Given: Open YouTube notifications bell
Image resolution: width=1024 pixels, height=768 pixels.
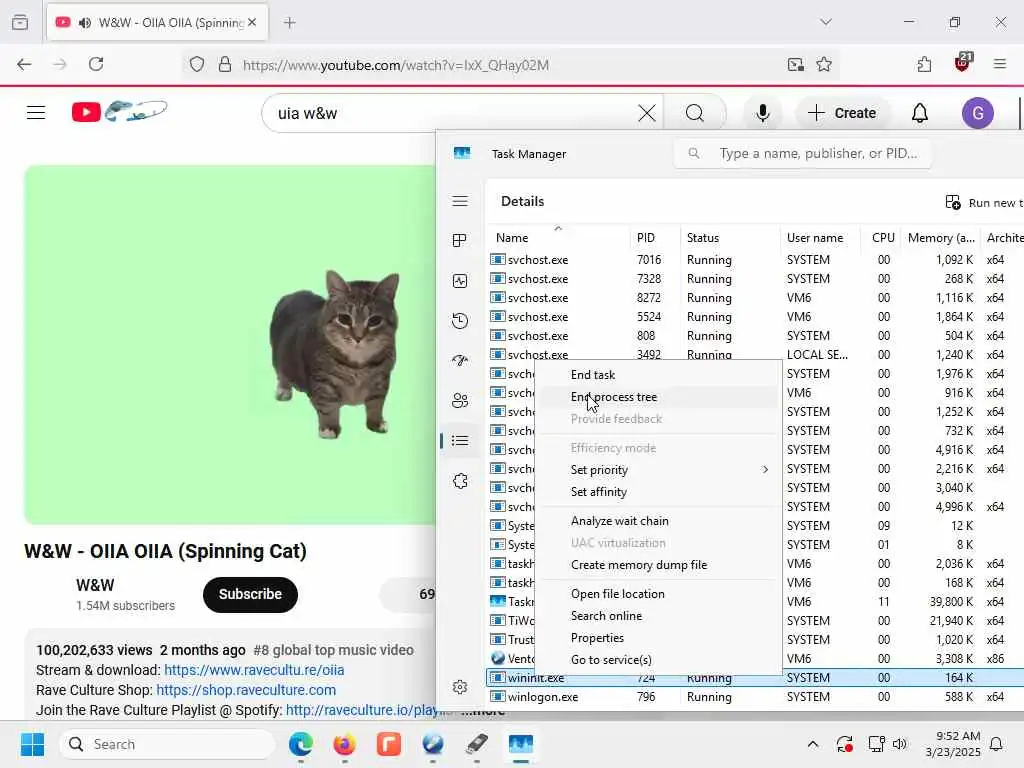Looking at the screenshot, I should tap(920, 113).
